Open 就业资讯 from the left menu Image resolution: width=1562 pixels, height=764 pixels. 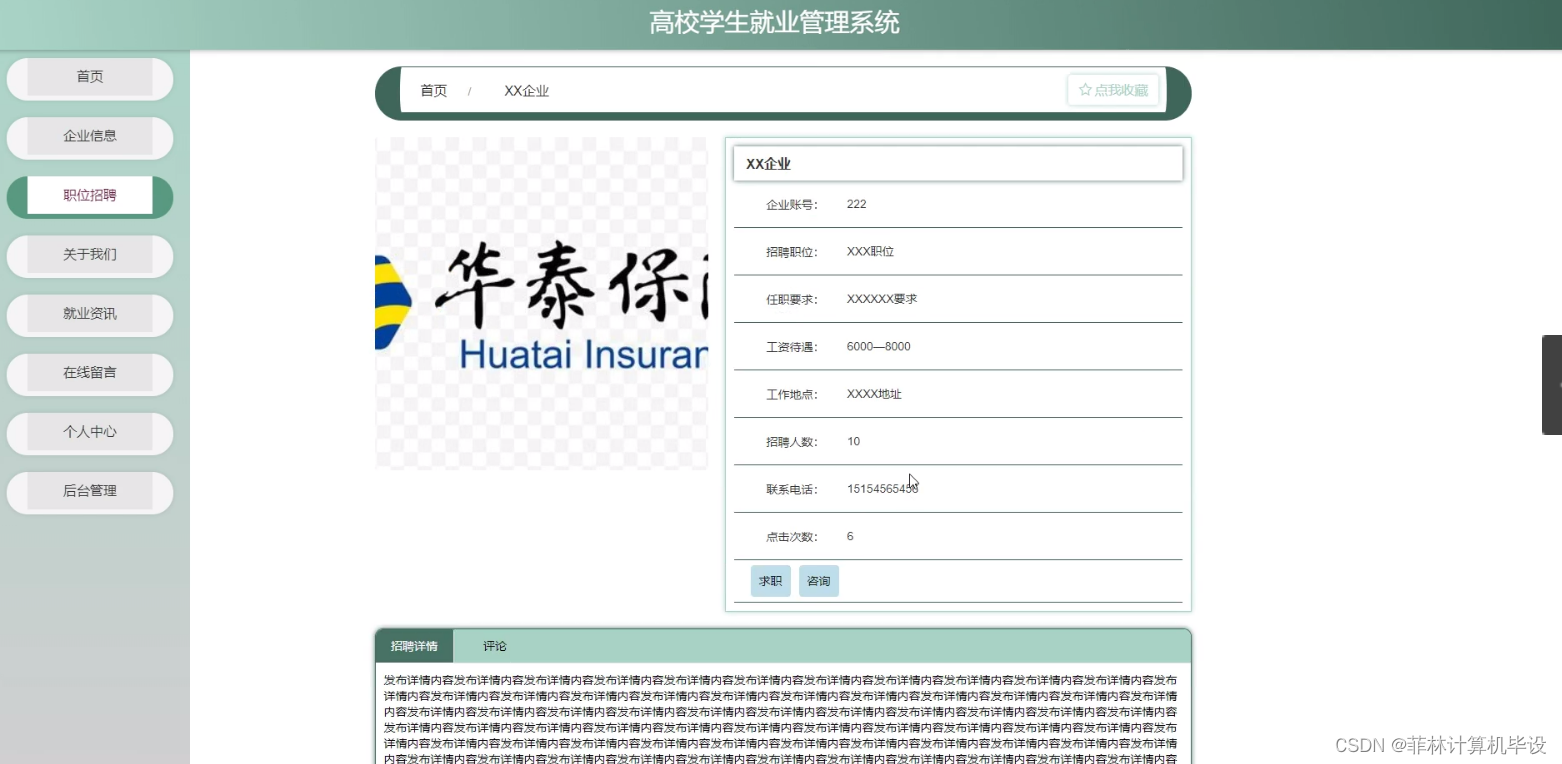[x=89, y=314]
